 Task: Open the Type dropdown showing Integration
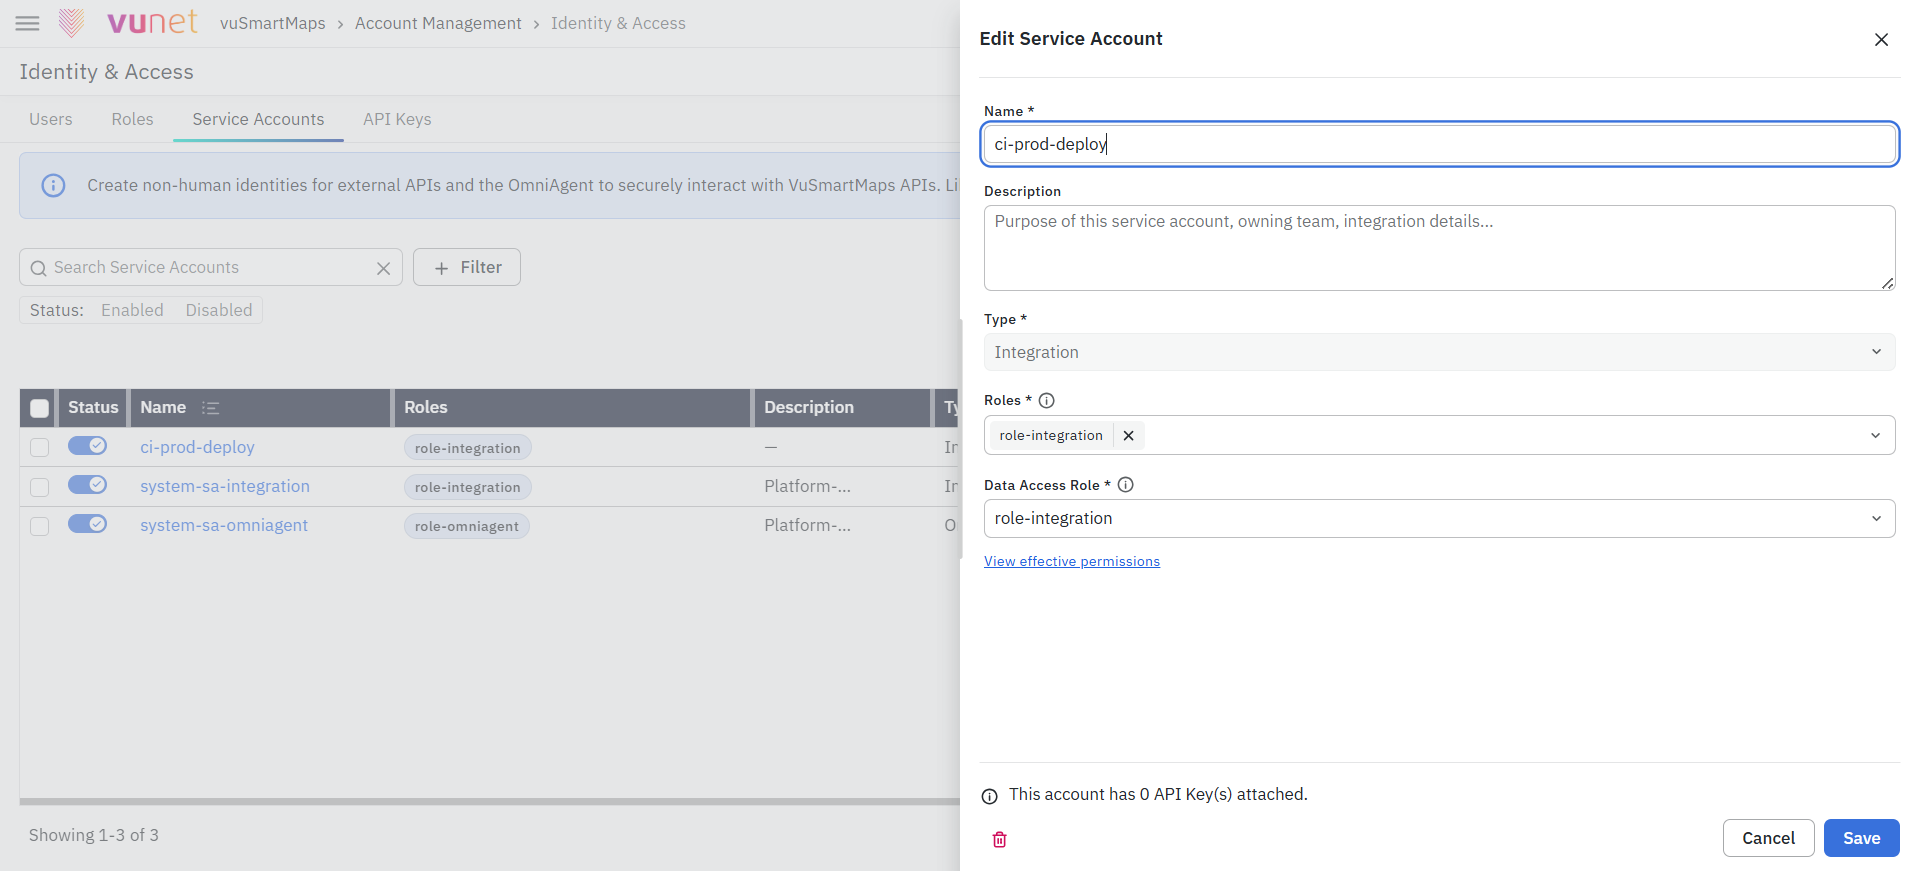pos(1439,352)
